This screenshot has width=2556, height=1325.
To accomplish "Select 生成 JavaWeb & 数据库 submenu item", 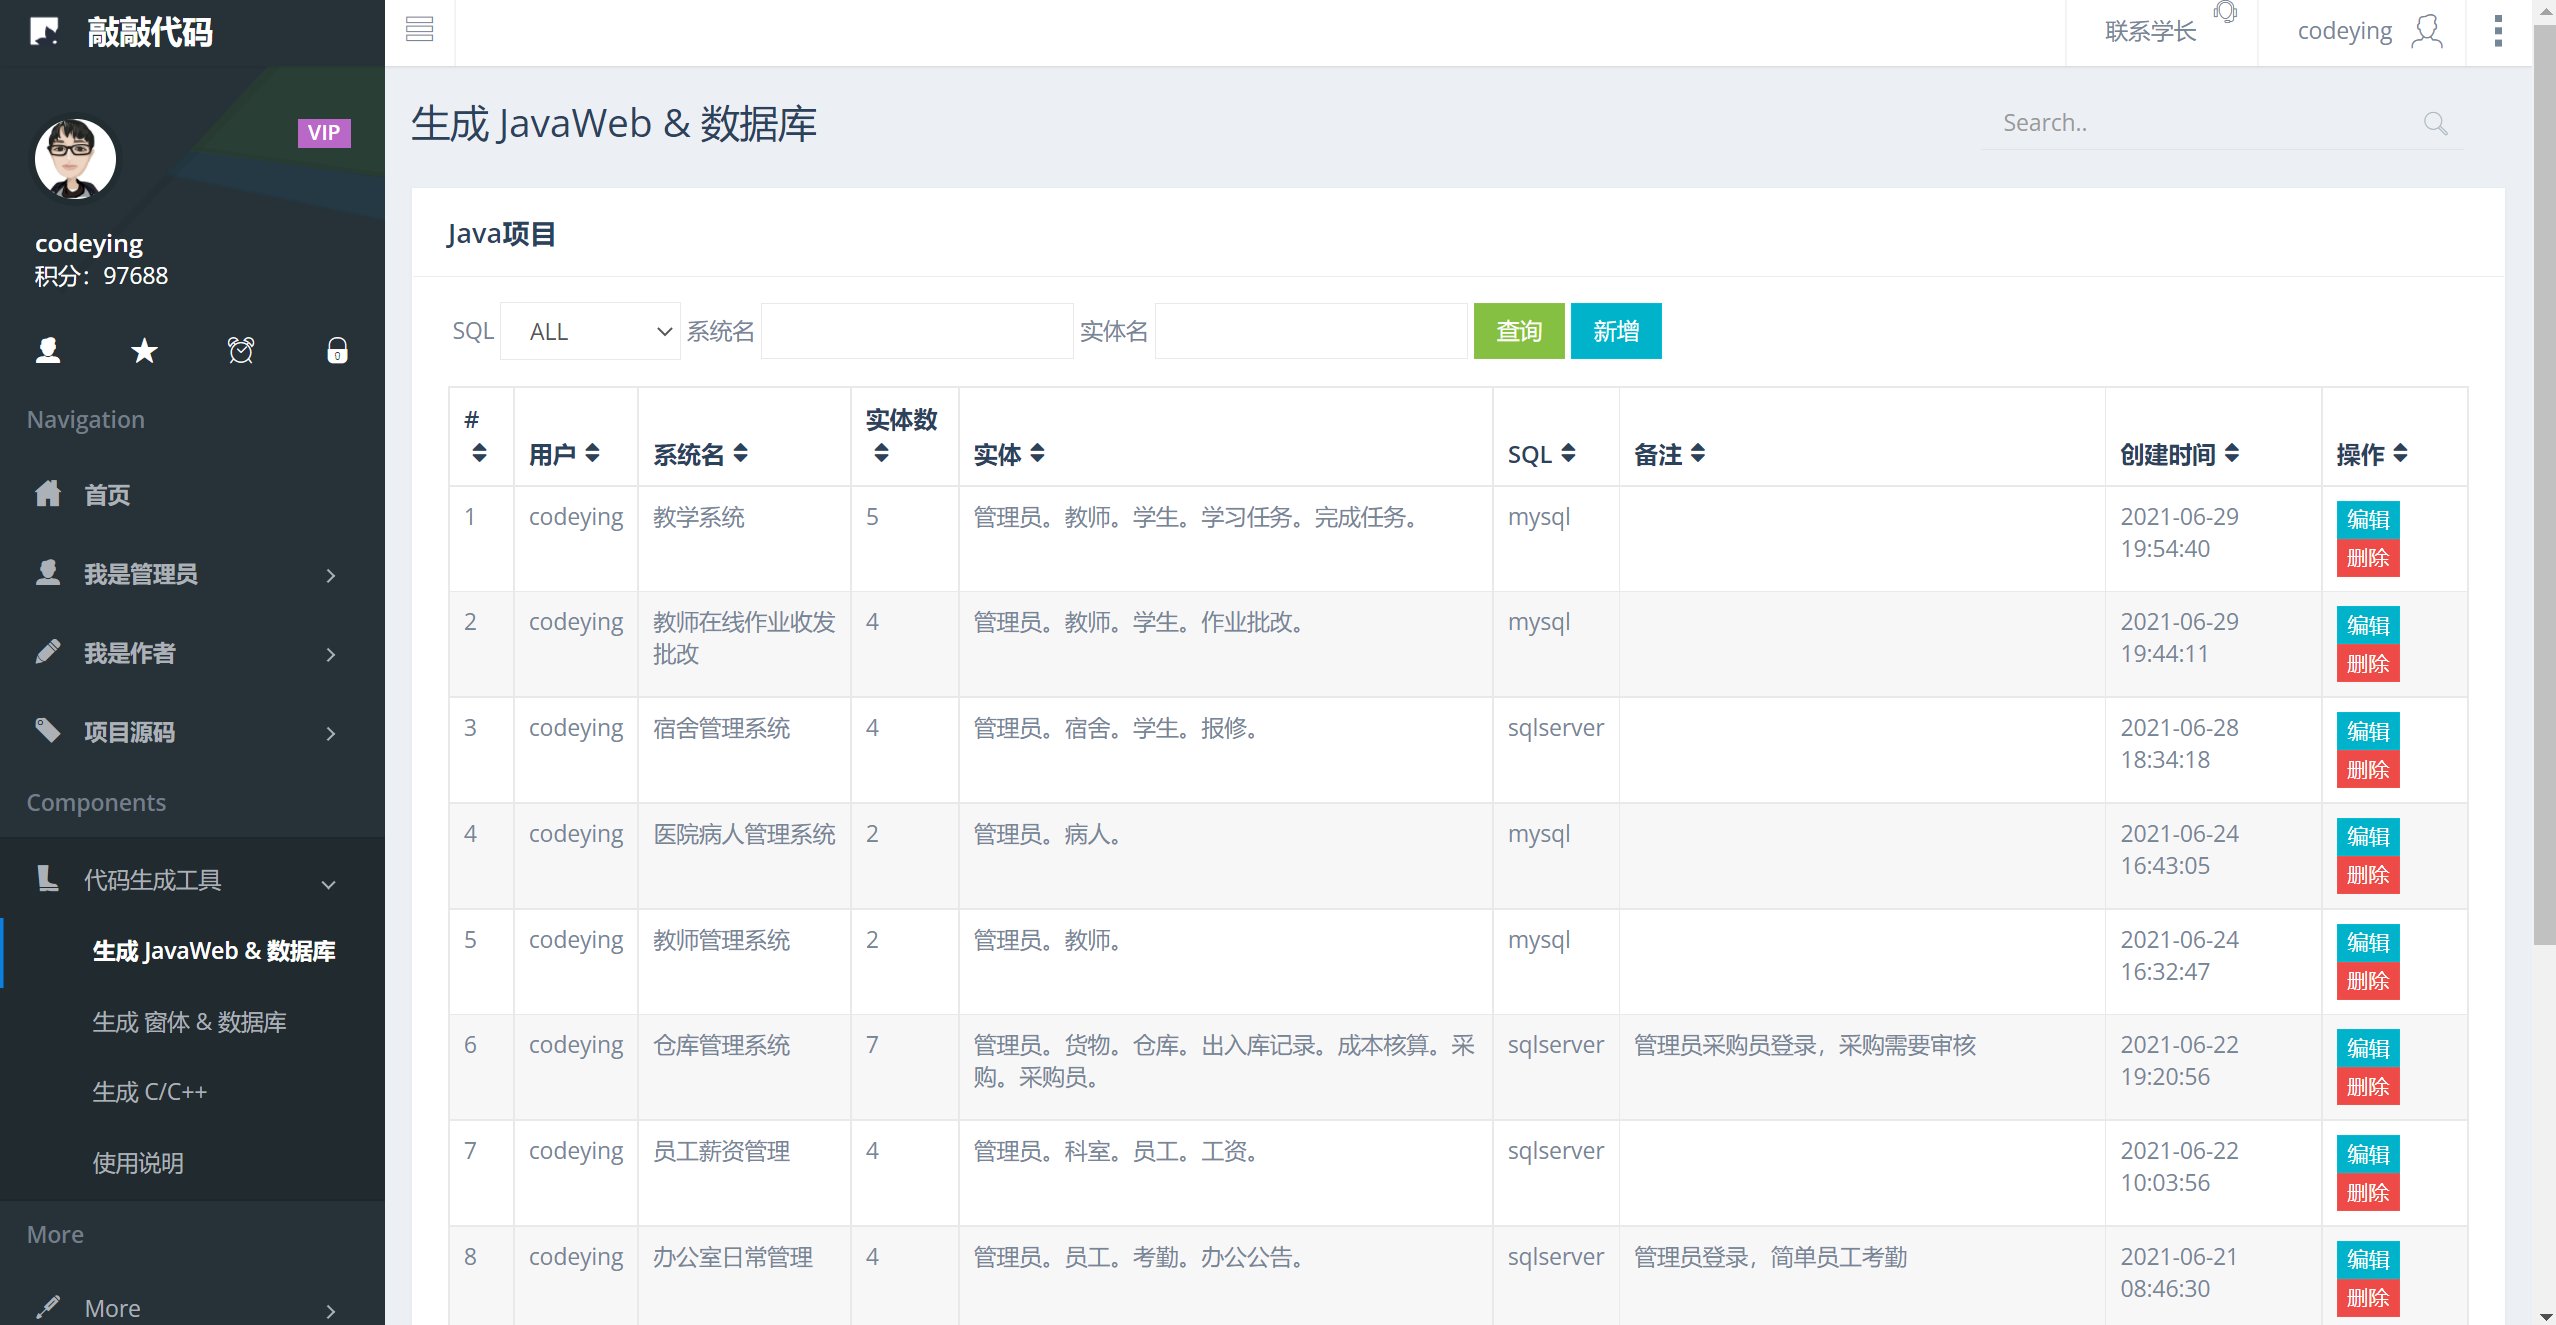I will pos(214,951).
